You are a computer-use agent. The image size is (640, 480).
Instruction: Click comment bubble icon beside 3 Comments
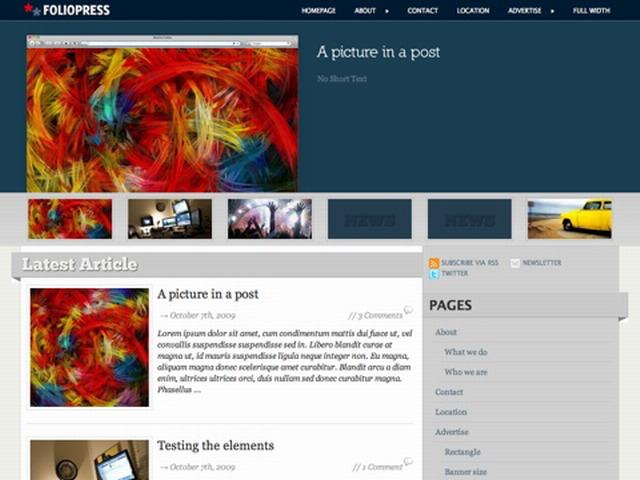408,310
